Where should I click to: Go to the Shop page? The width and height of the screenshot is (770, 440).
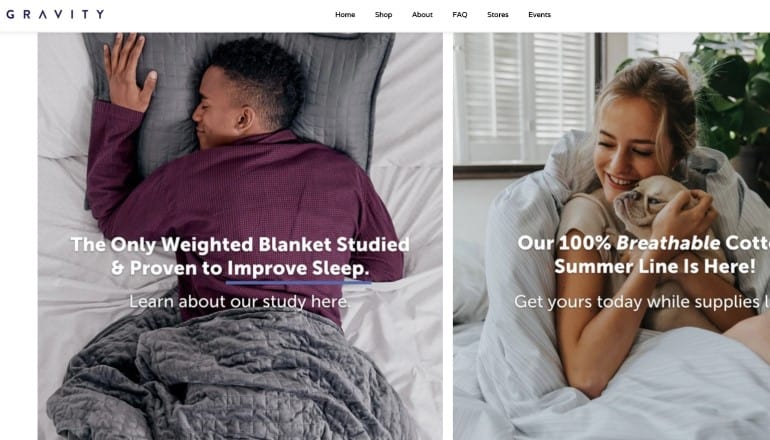[x=383, y=15]
